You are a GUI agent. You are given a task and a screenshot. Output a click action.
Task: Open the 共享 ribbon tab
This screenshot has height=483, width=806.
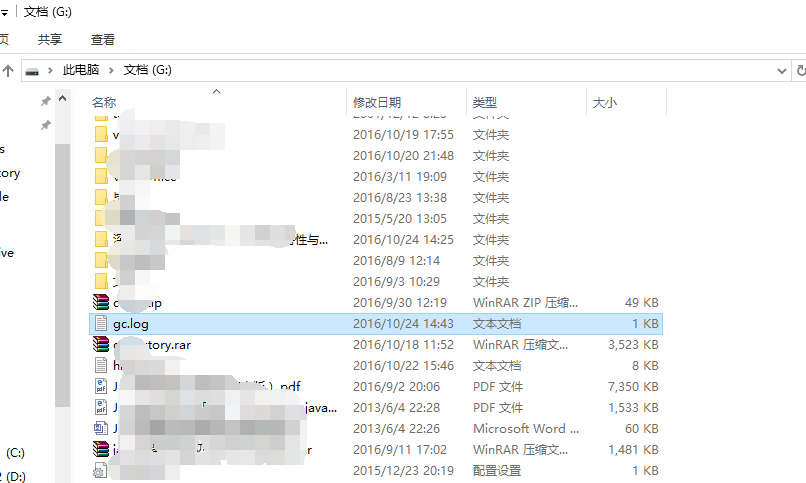50,40
